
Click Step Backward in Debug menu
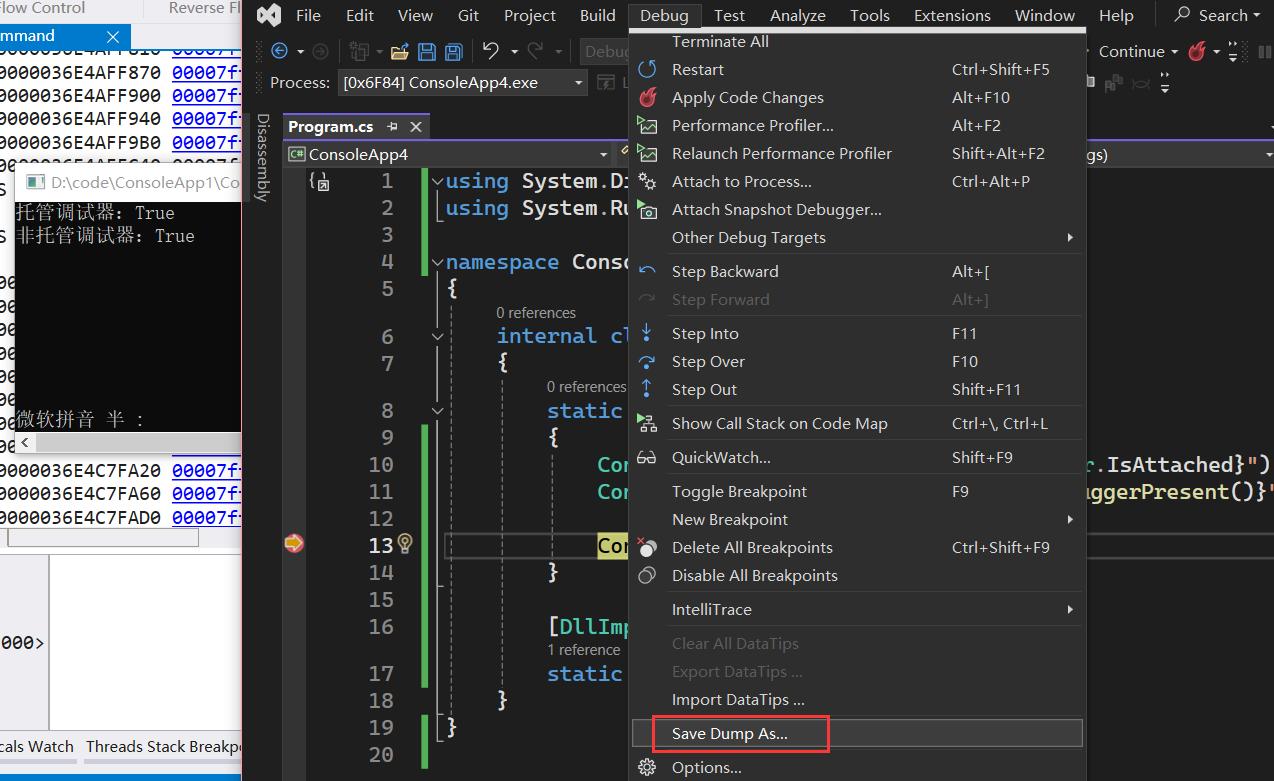point(857,271)
